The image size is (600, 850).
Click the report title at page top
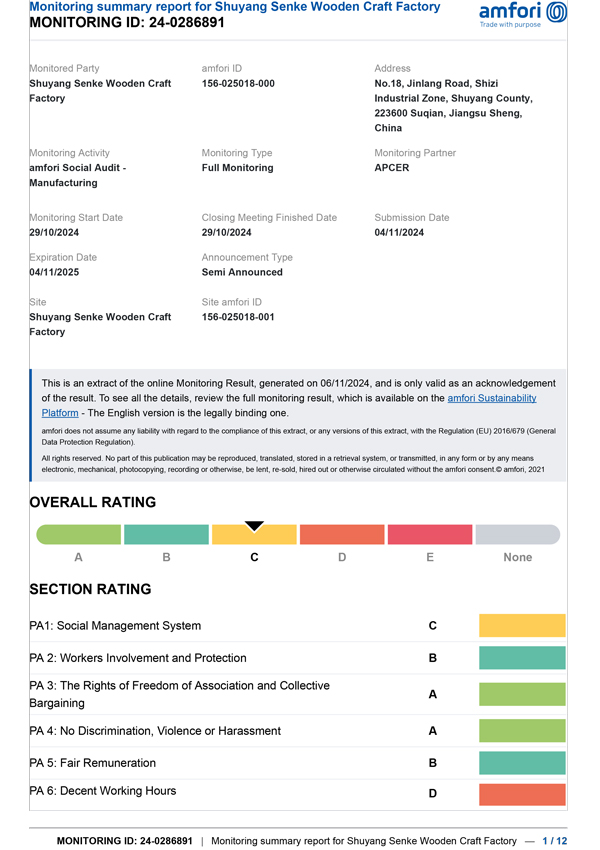235,7
